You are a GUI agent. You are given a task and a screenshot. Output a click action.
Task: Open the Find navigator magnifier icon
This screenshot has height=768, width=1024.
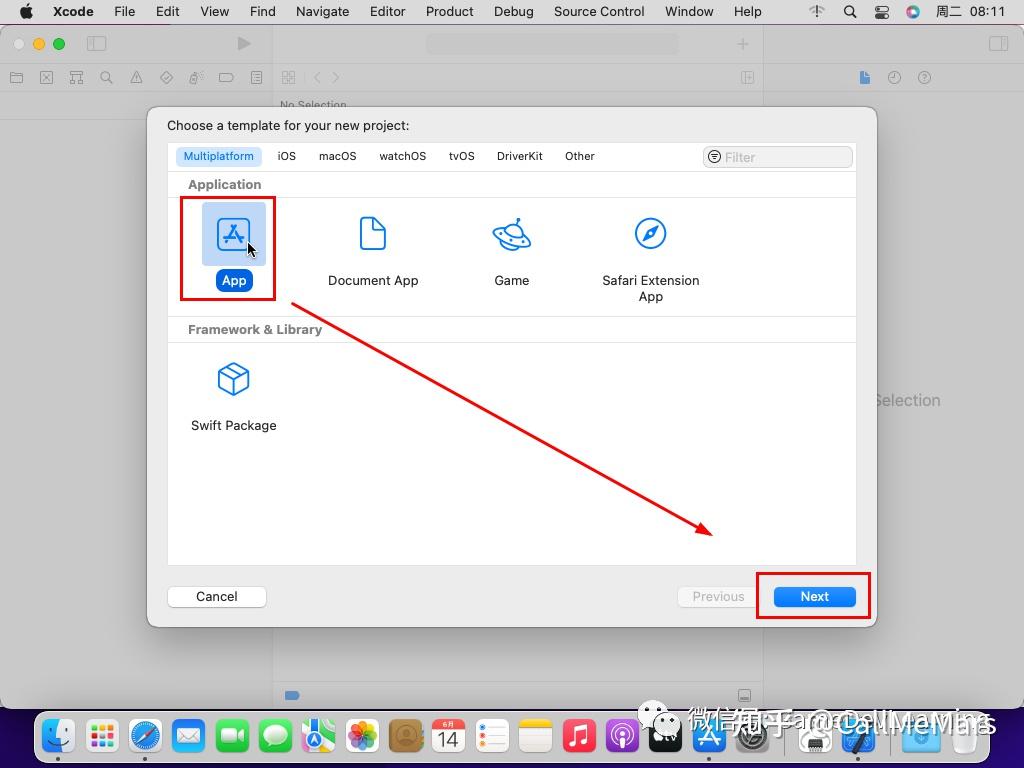tap(106, 78)
